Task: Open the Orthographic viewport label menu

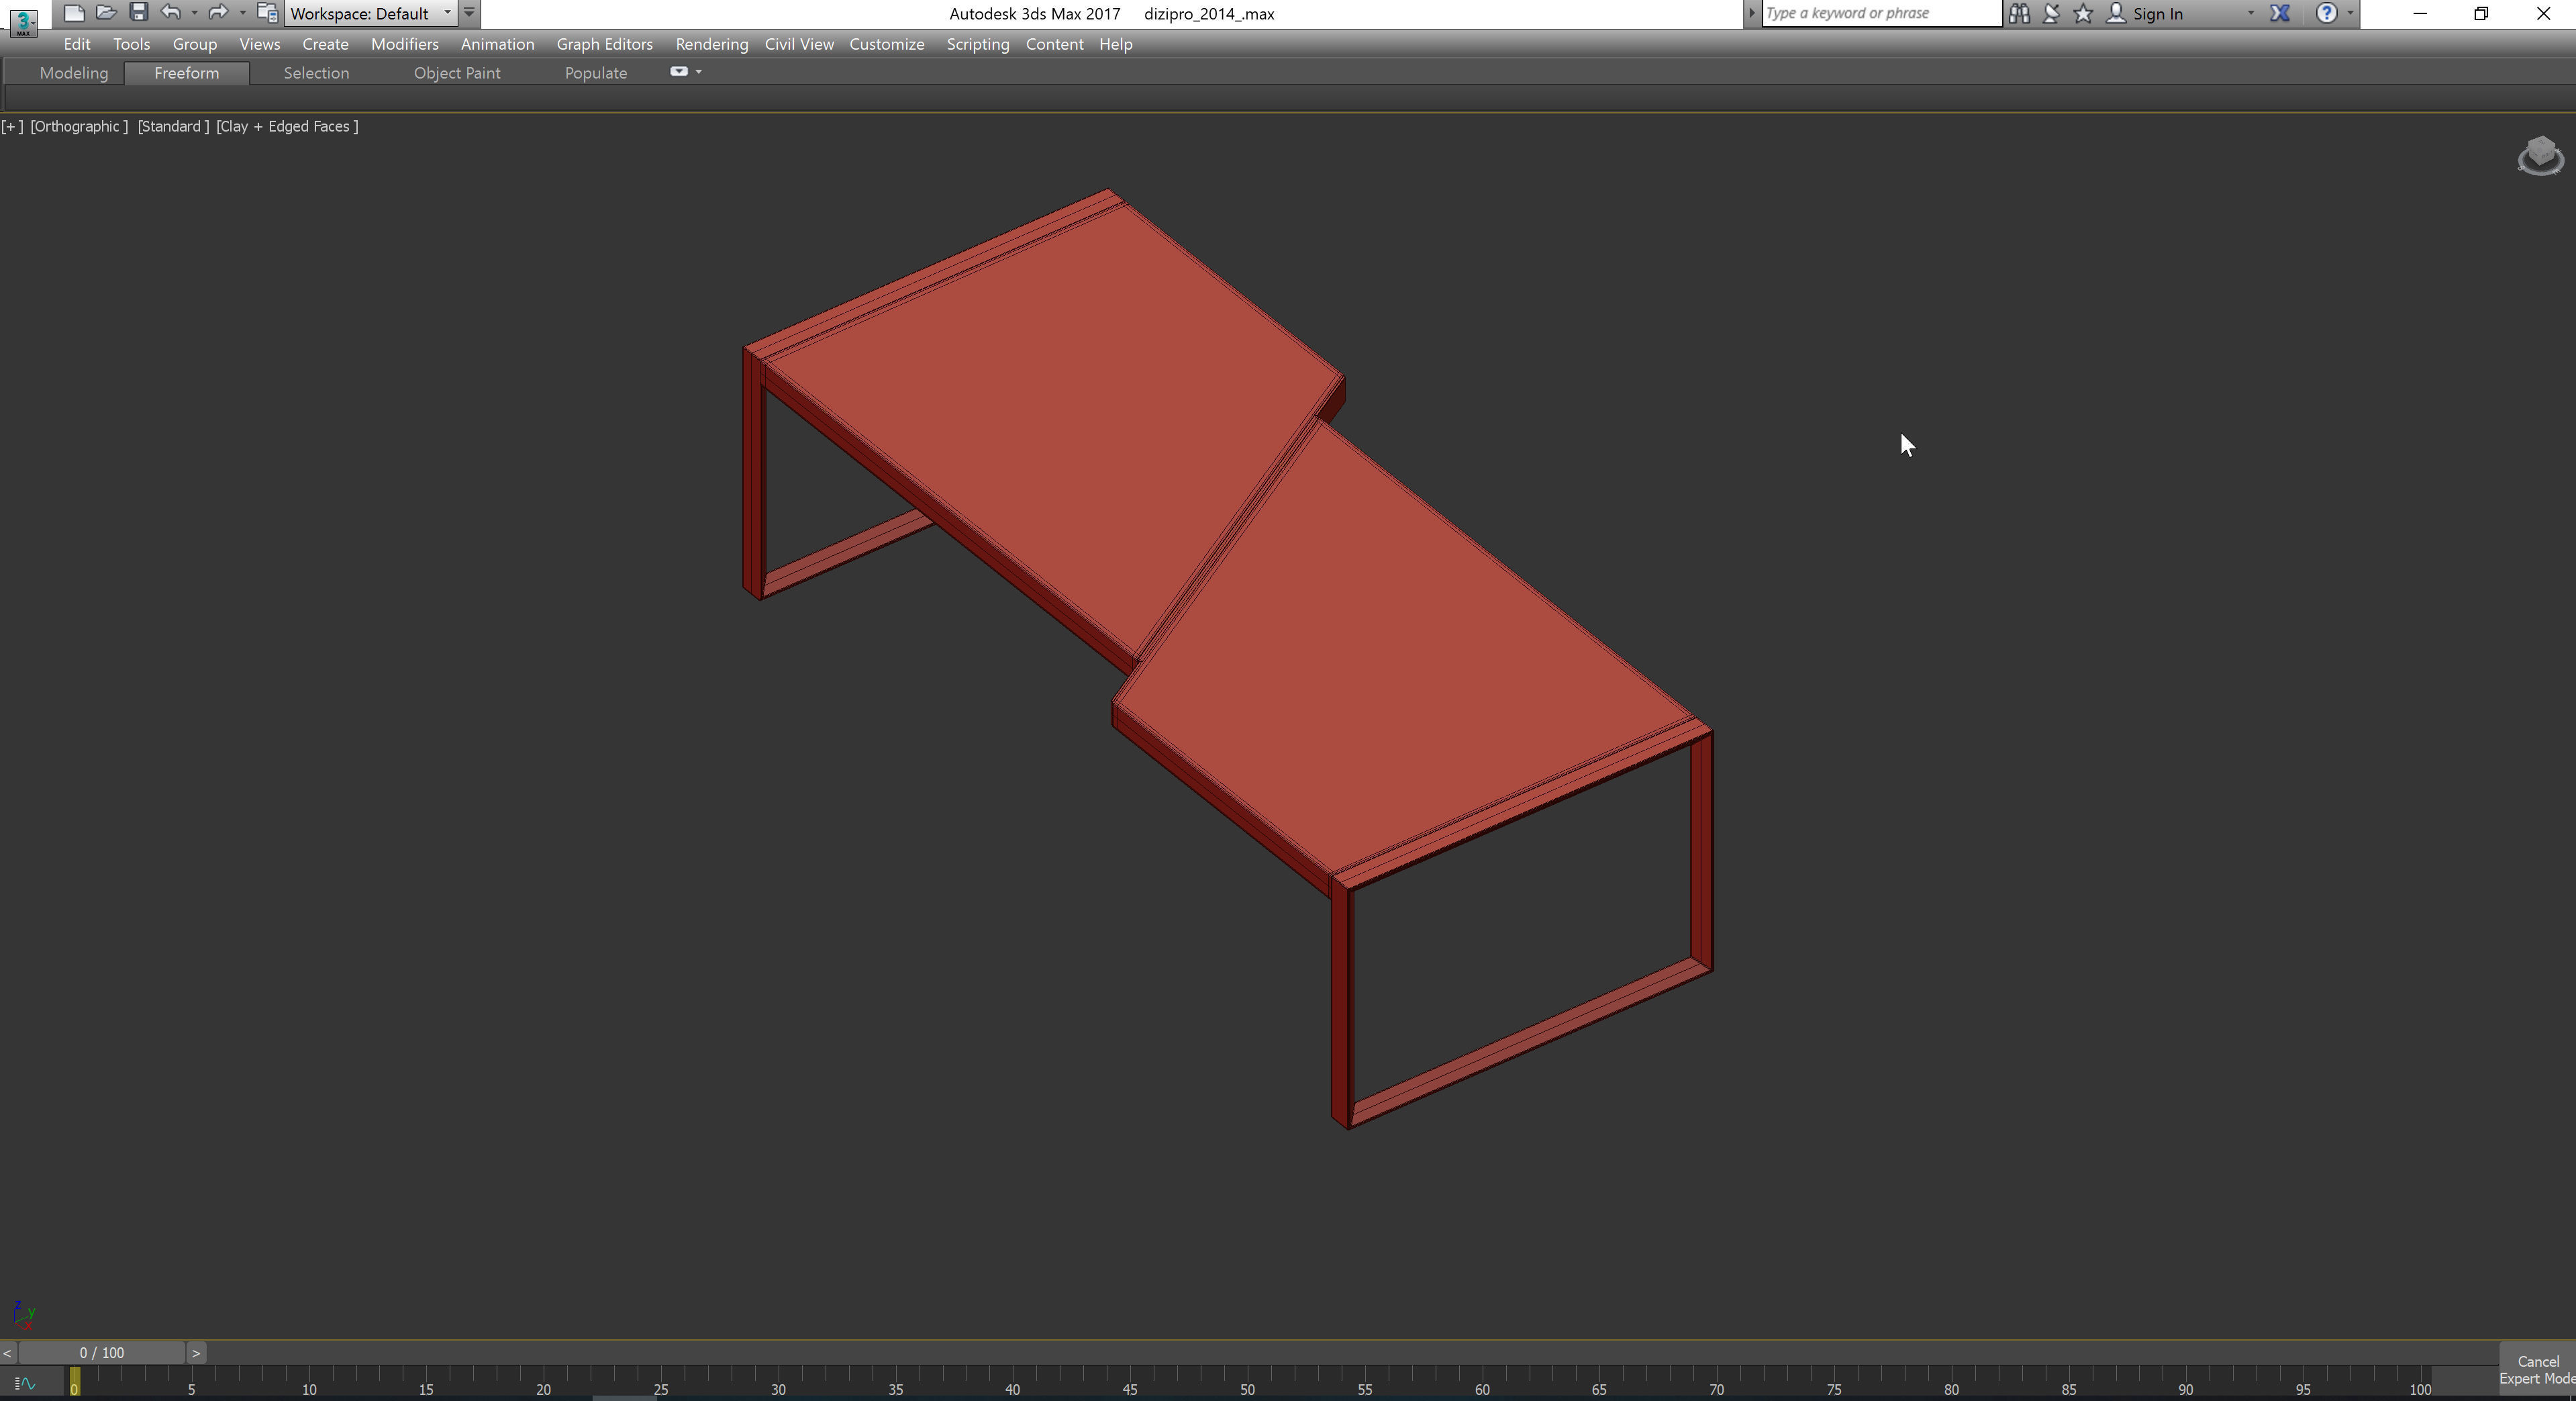Action: tap(79, 126)
